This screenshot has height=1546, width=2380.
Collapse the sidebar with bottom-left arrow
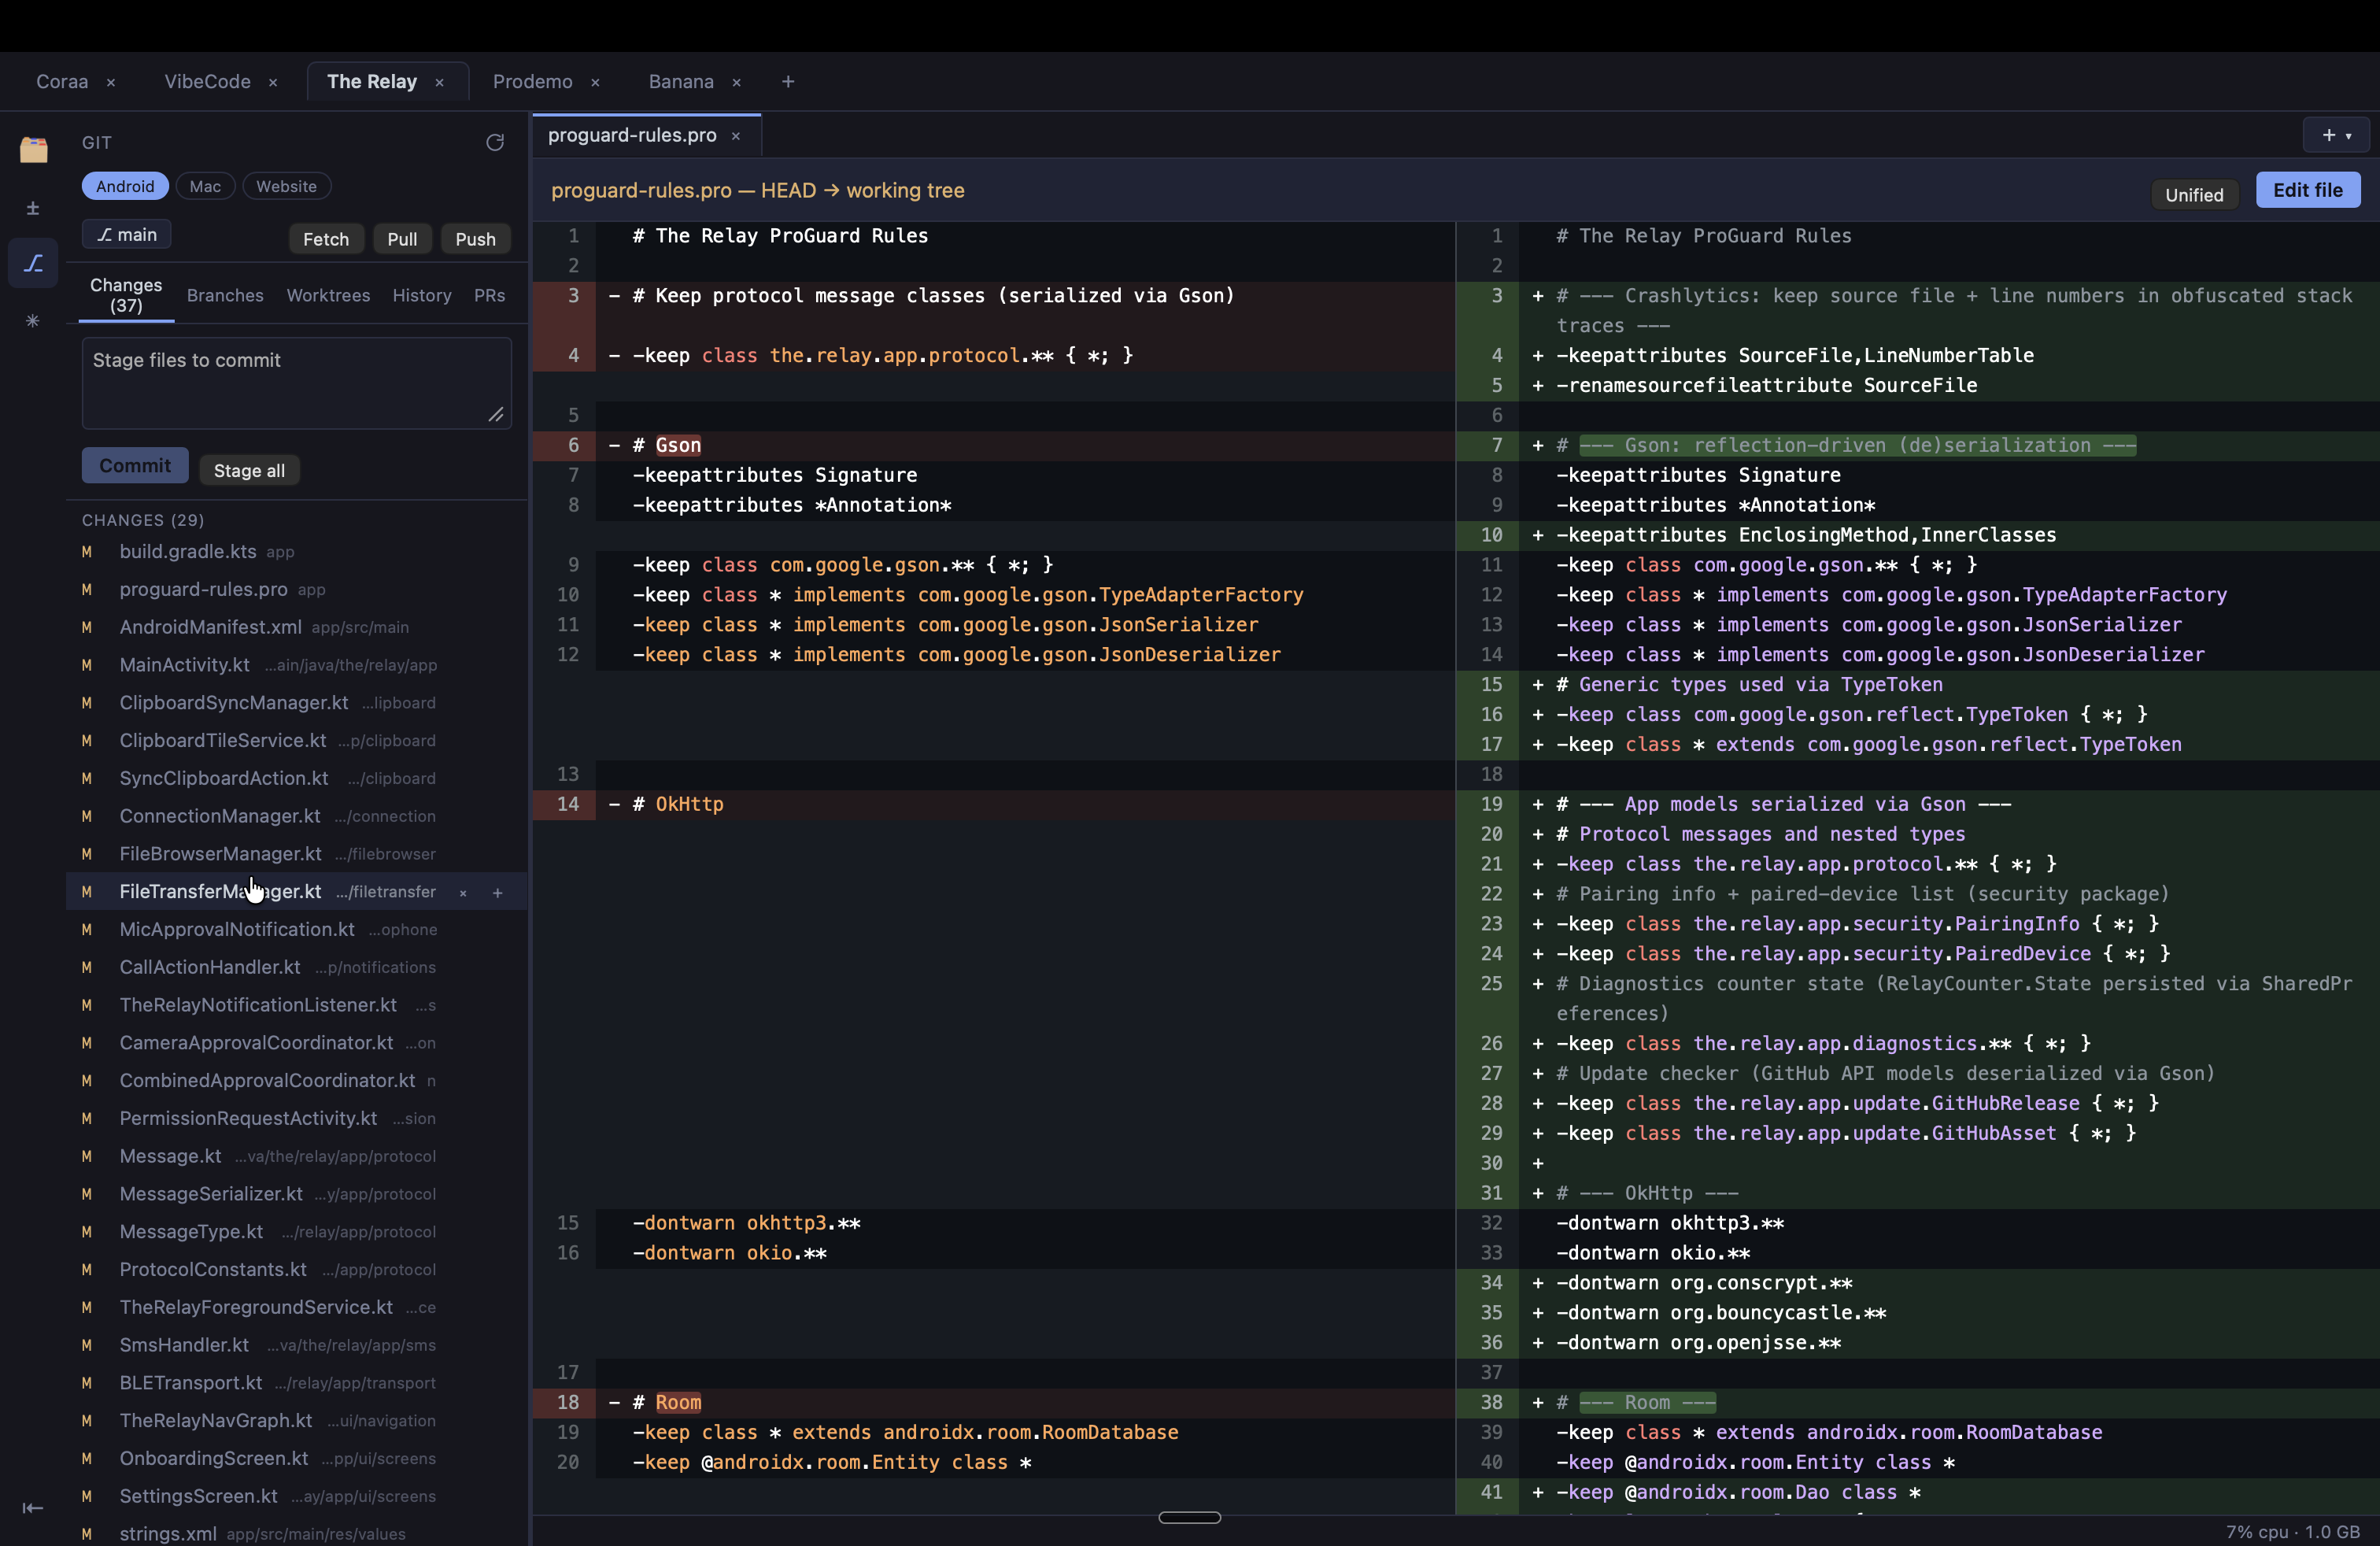pyautogui.click(x=33, y=1508)
